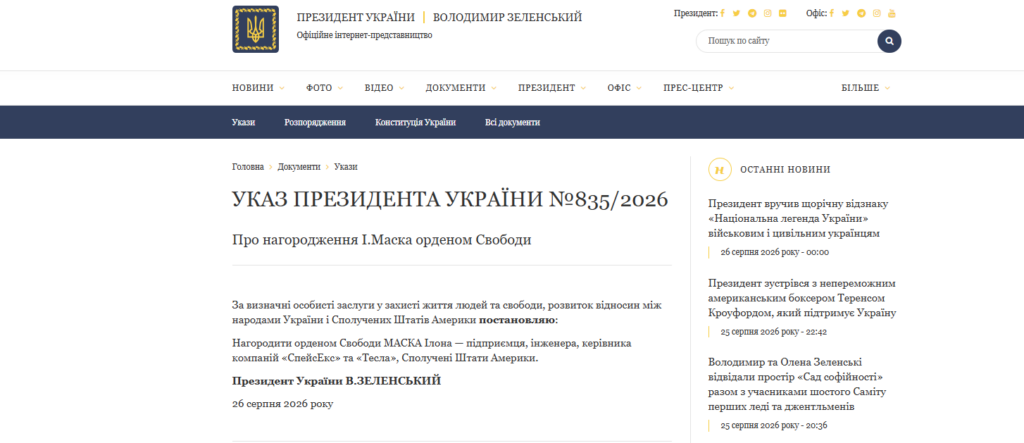Open the President's Twitter icon
This screenshot has height=443, width=1024.
pyautogui.click(x=737, y=13)
